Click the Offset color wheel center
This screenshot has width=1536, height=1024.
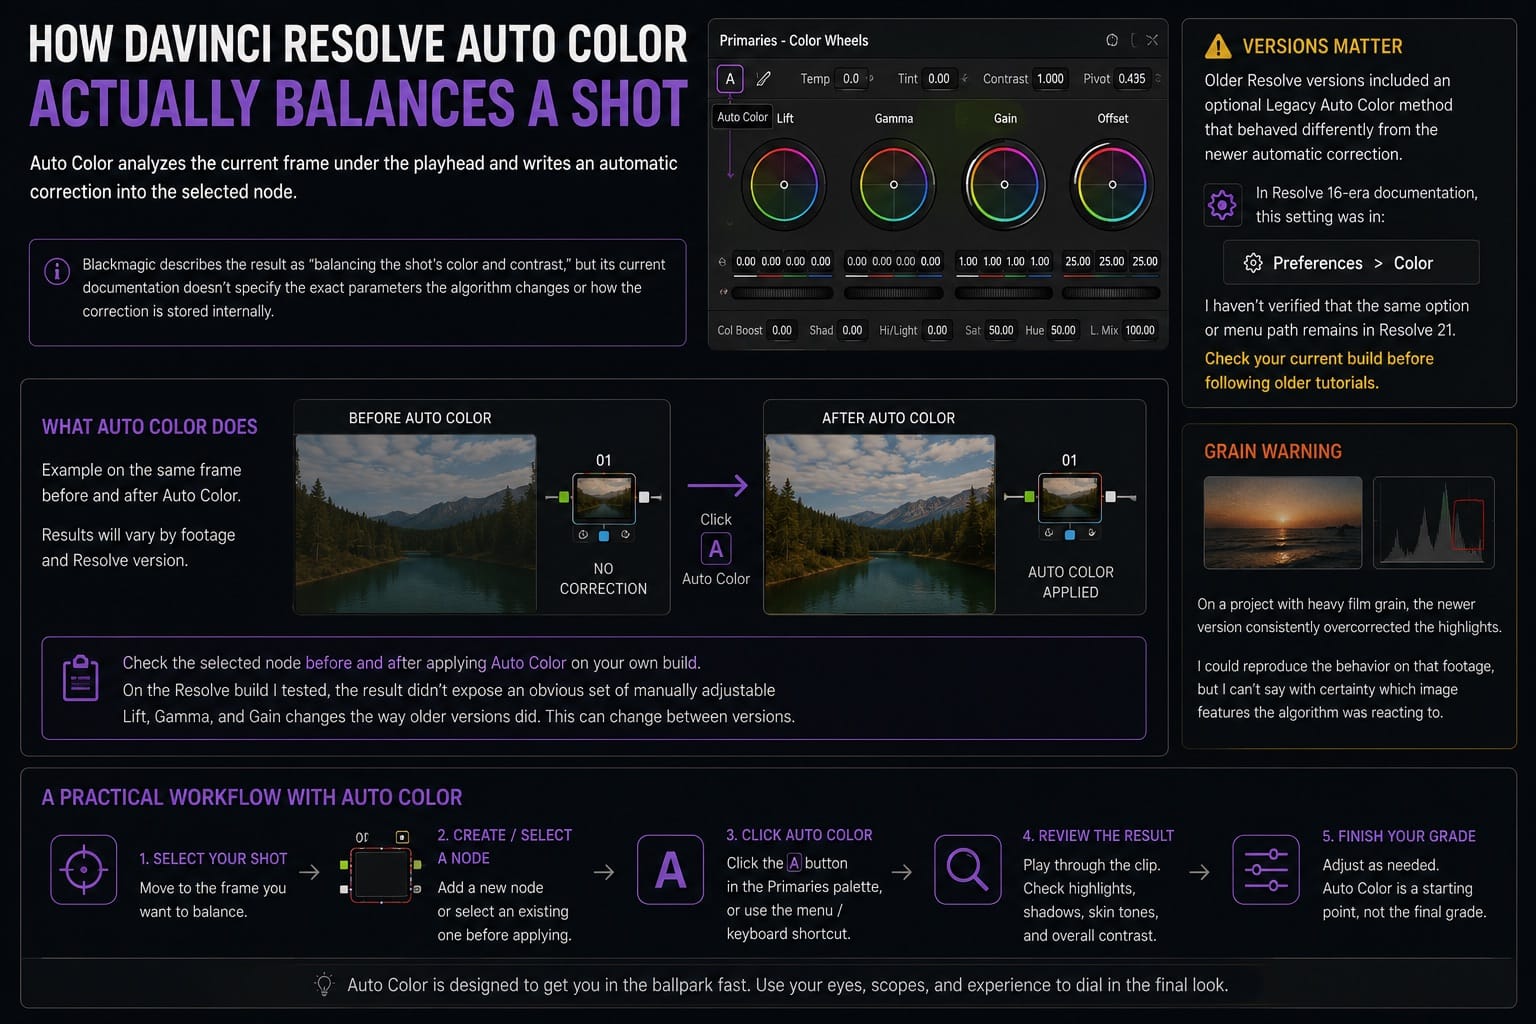coord(1112,185)
